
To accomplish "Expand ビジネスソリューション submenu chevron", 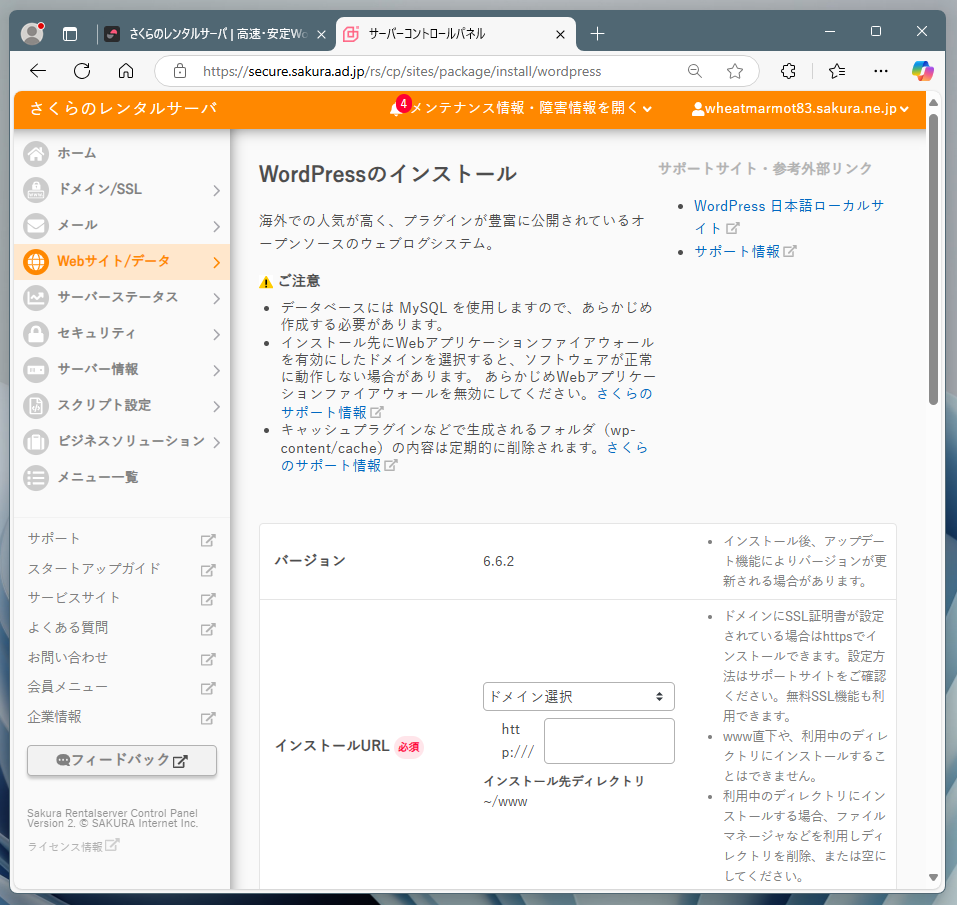I will (217, 442).
